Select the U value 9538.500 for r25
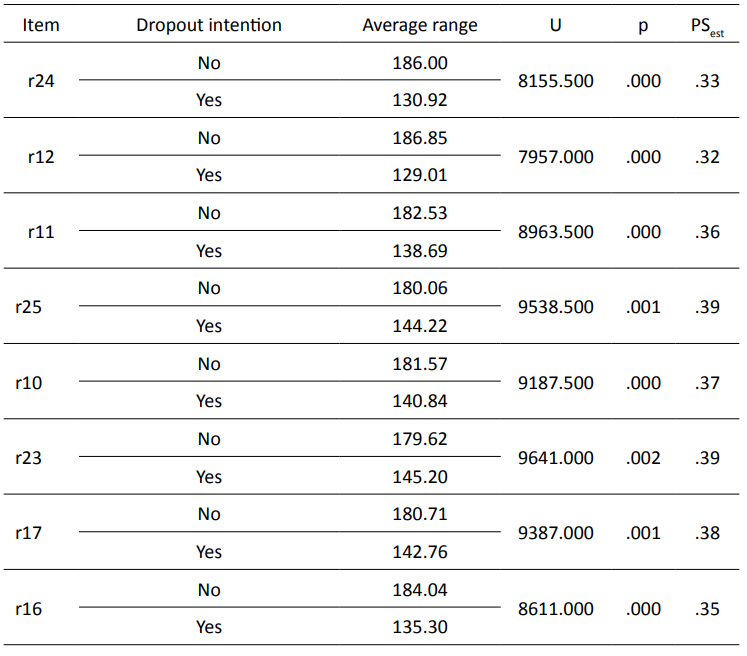 (556, 307)
